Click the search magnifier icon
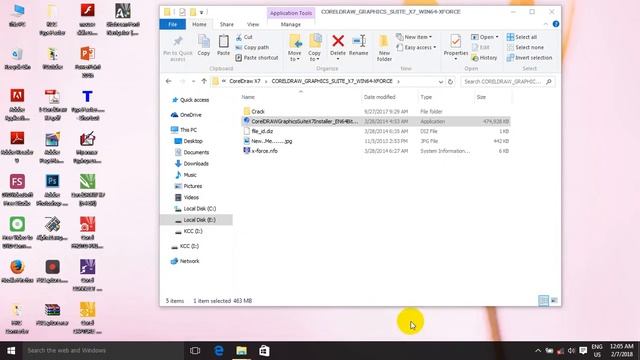This screenshot has height=360, width=640. coord(549,82)
